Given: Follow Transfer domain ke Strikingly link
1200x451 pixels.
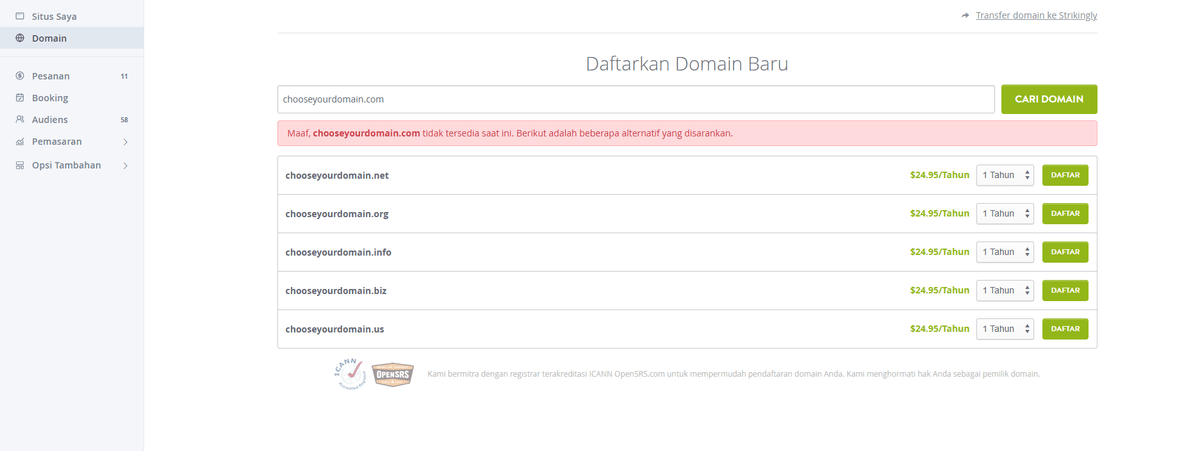Looking at the screenshot, I should [1036, 15].
